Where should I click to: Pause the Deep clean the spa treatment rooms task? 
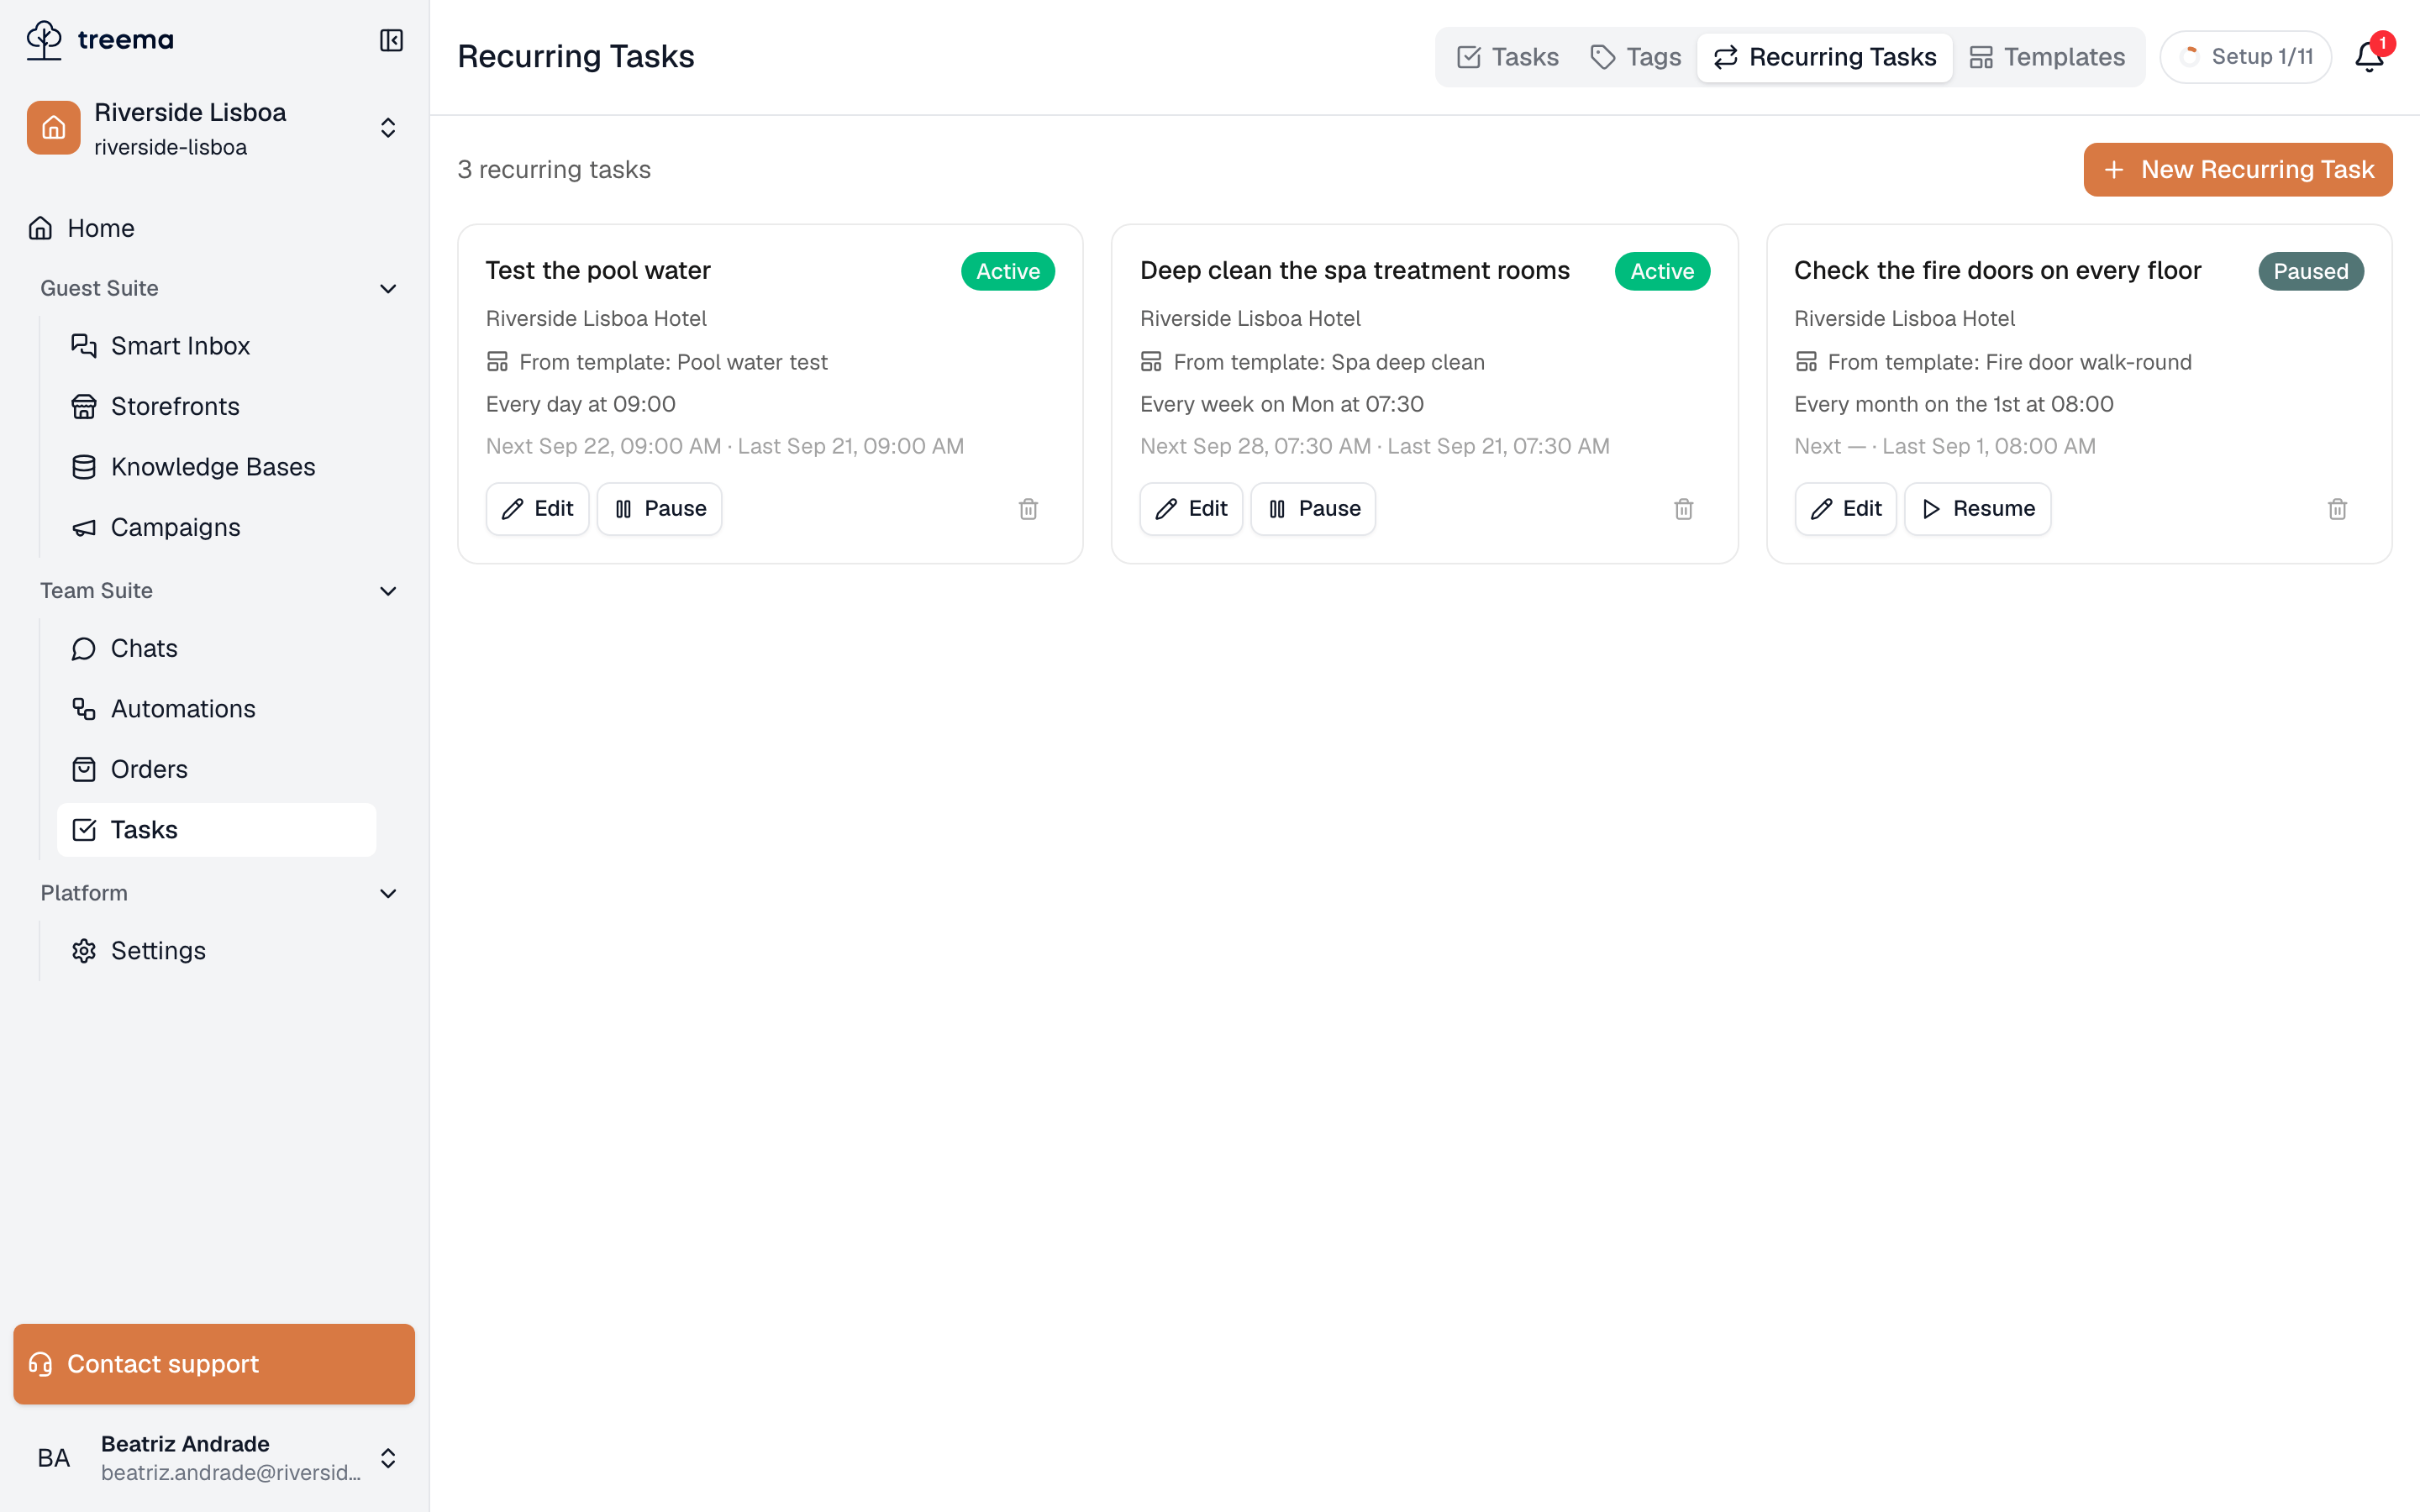click(x=1313, y=509)
